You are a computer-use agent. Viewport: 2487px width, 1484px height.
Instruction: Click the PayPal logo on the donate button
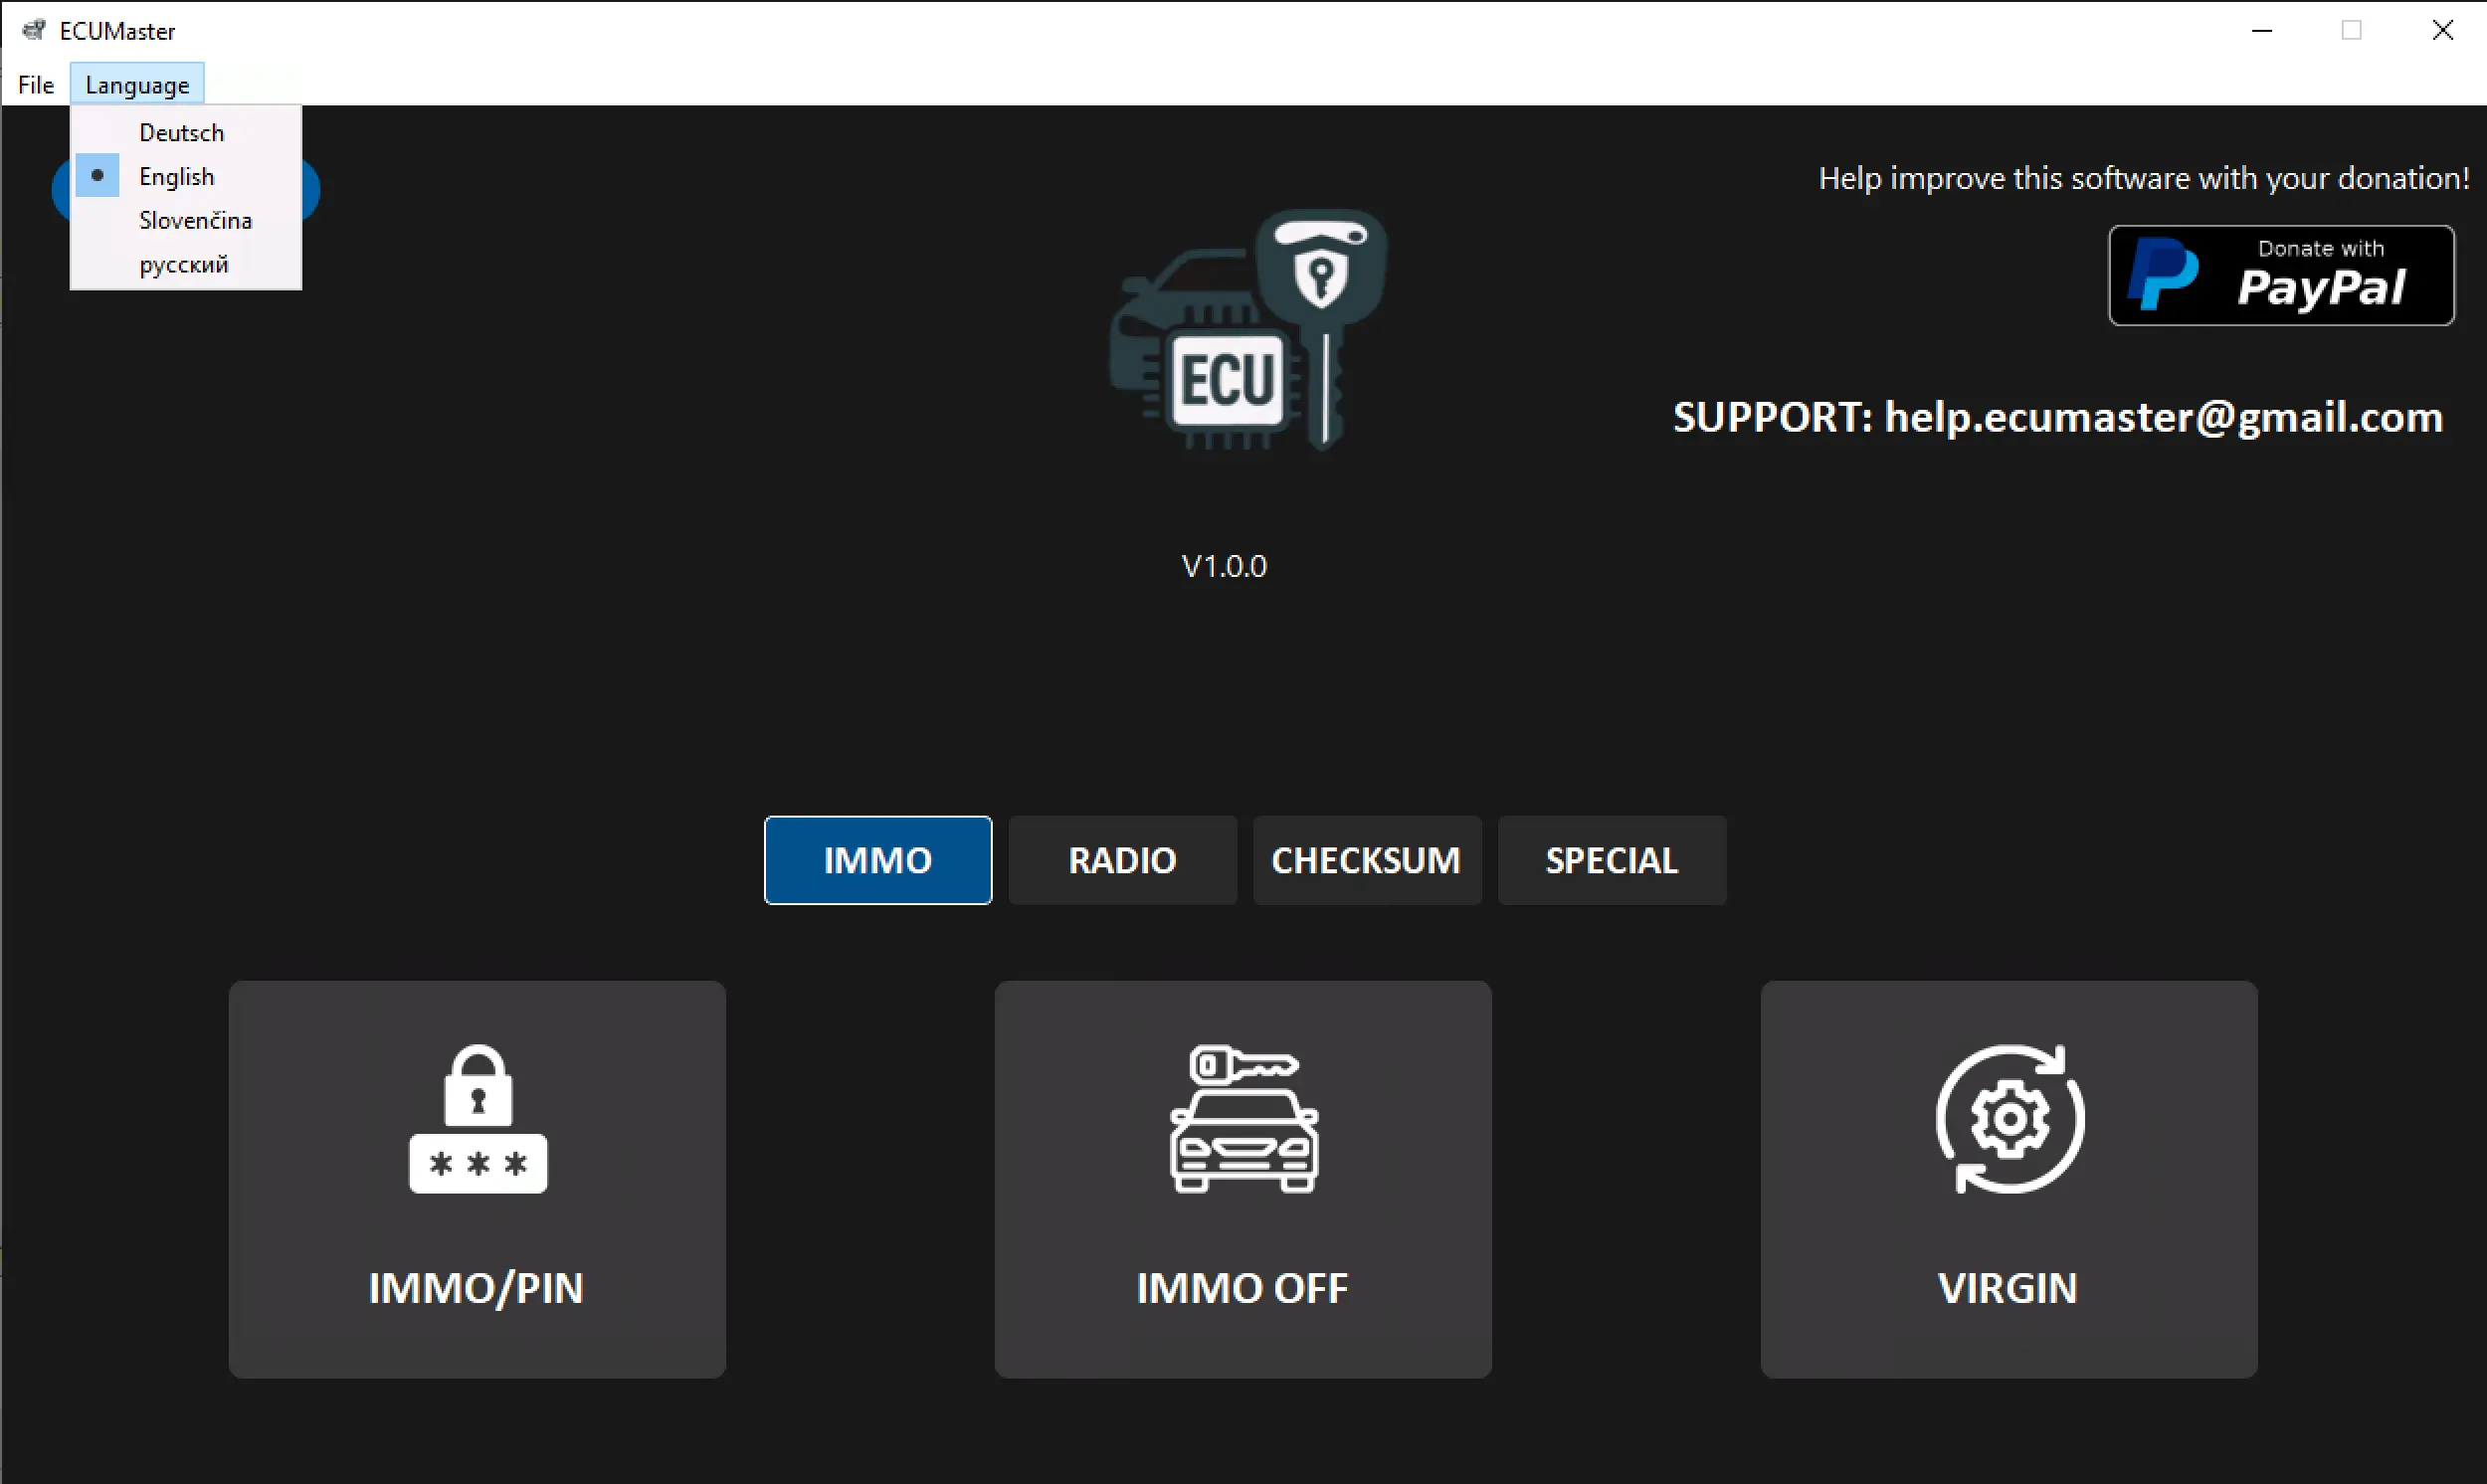pyautogui.click(x=2162, y=275)
